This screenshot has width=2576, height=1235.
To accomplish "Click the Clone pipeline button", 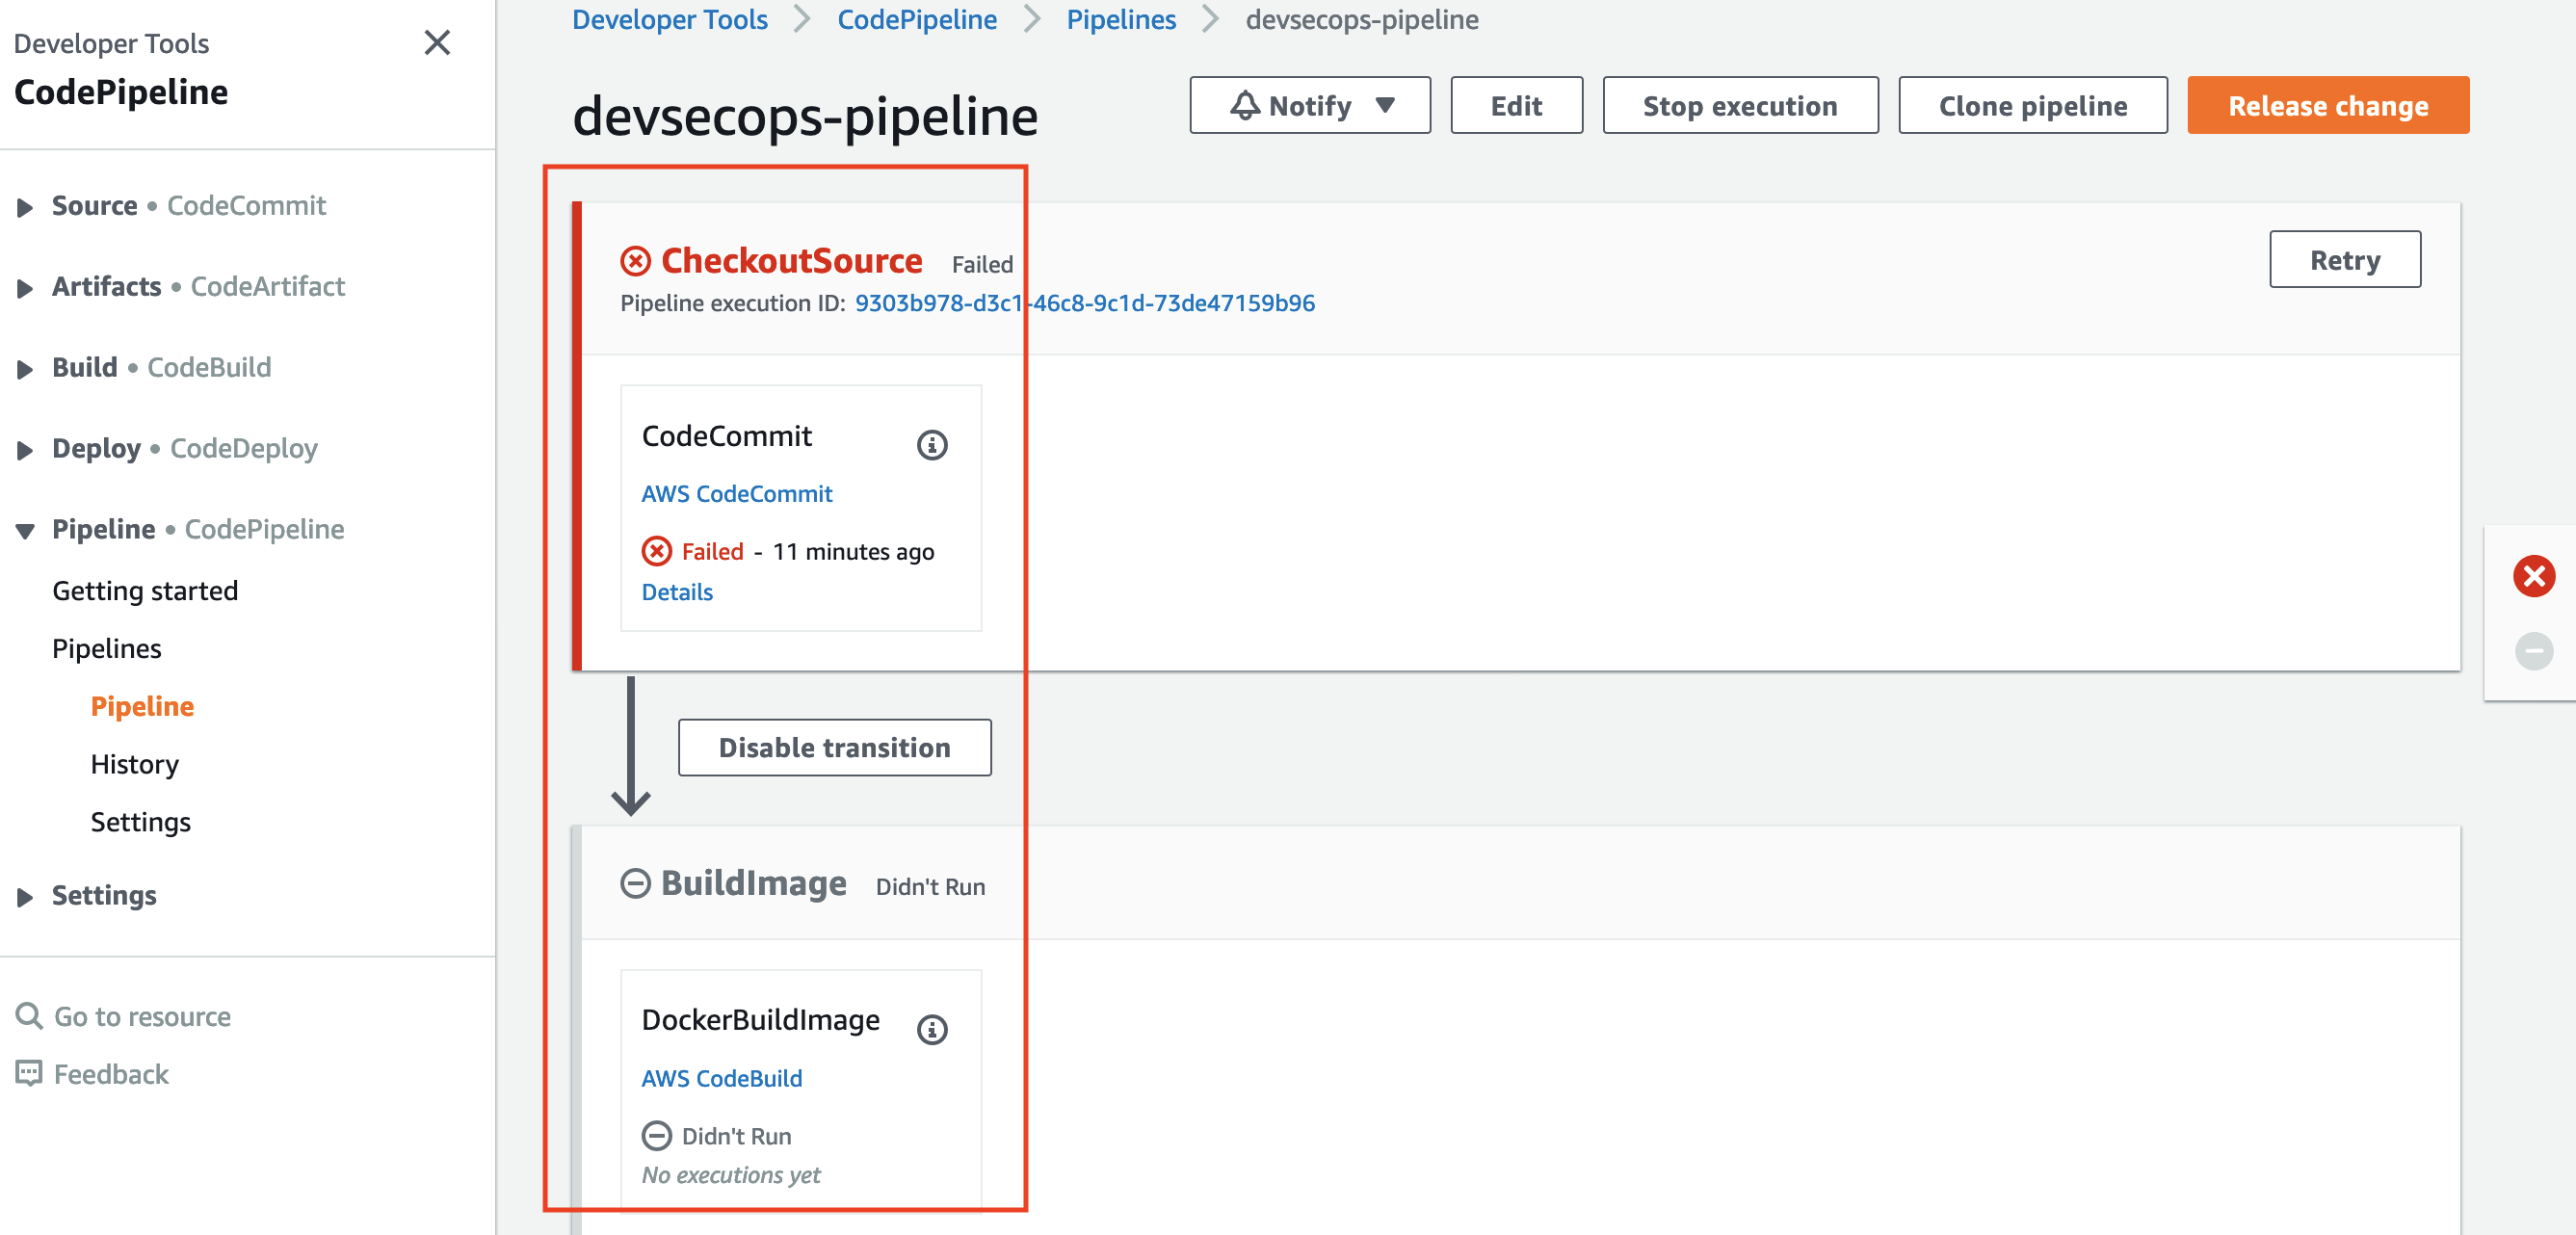I will 2033,105.
